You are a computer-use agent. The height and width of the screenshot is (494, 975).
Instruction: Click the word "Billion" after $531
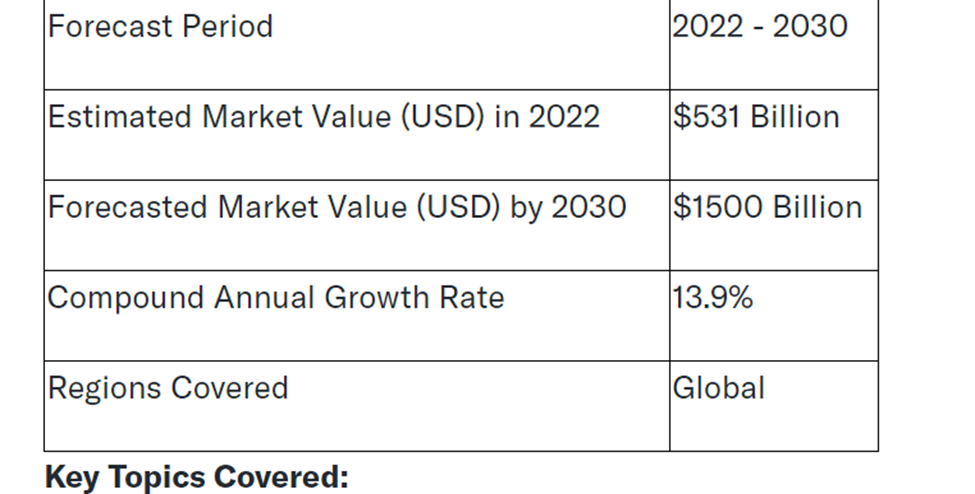click(793, 117)
